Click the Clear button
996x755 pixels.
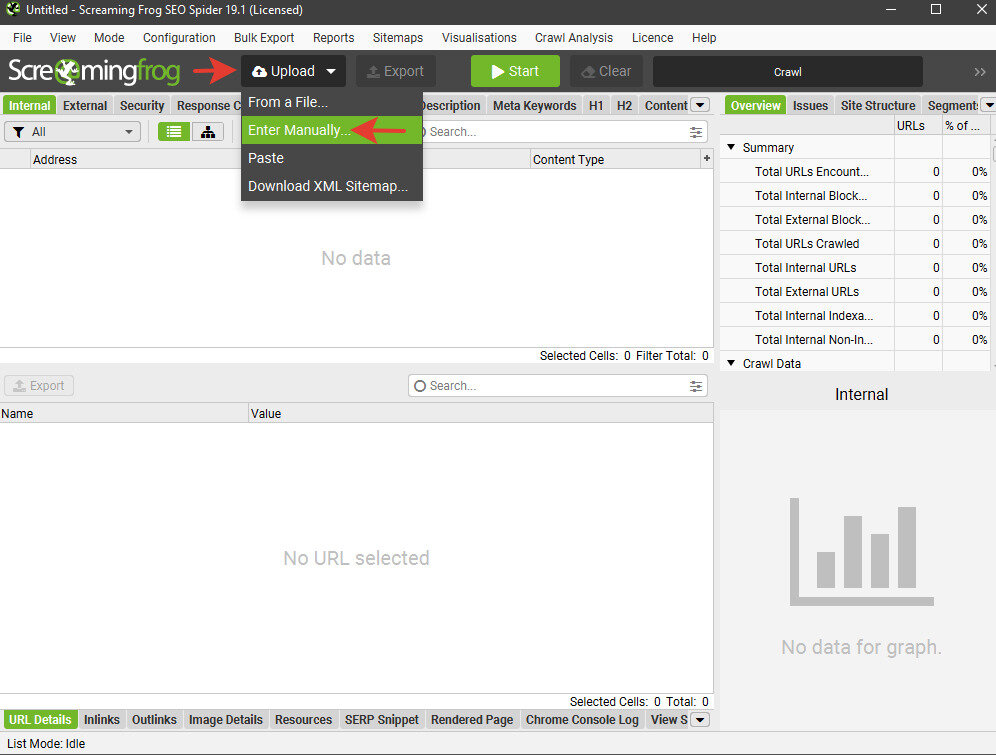coord(606,71)
